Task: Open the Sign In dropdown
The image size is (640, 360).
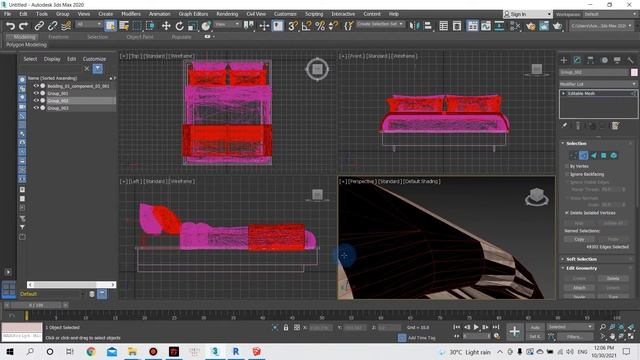Action: click(x=527, y=14)
